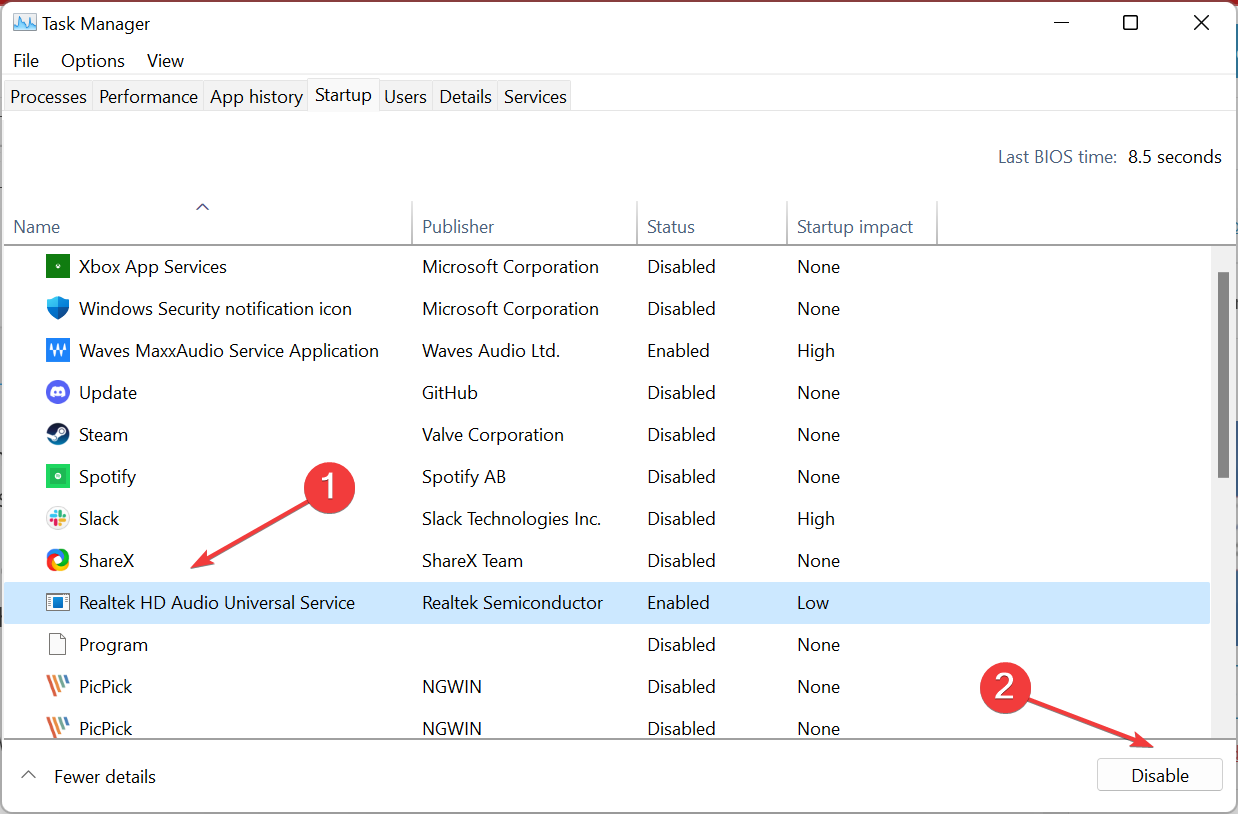Image resolution: width=1238 pixels, height=814 pixels.
Task: Switch to the Processes tab
Action: click(49, 97)
